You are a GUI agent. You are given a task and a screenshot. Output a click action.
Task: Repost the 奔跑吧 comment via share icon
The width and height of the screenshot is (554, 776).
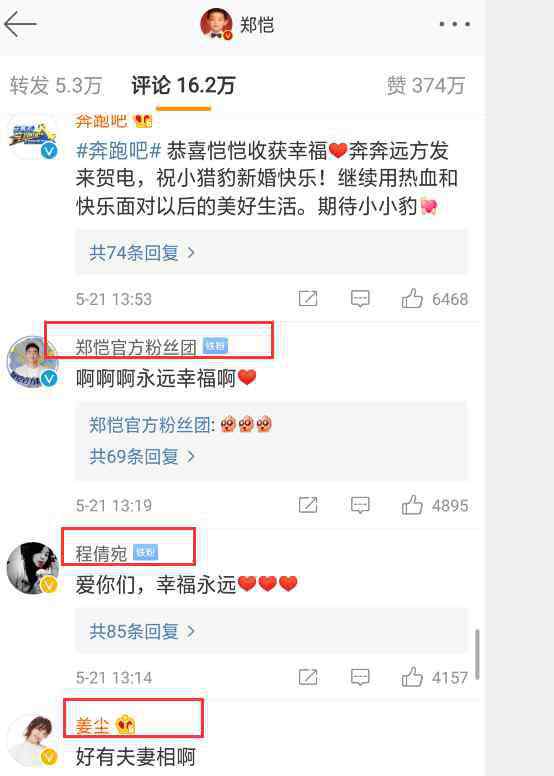[x=308, y=298]
